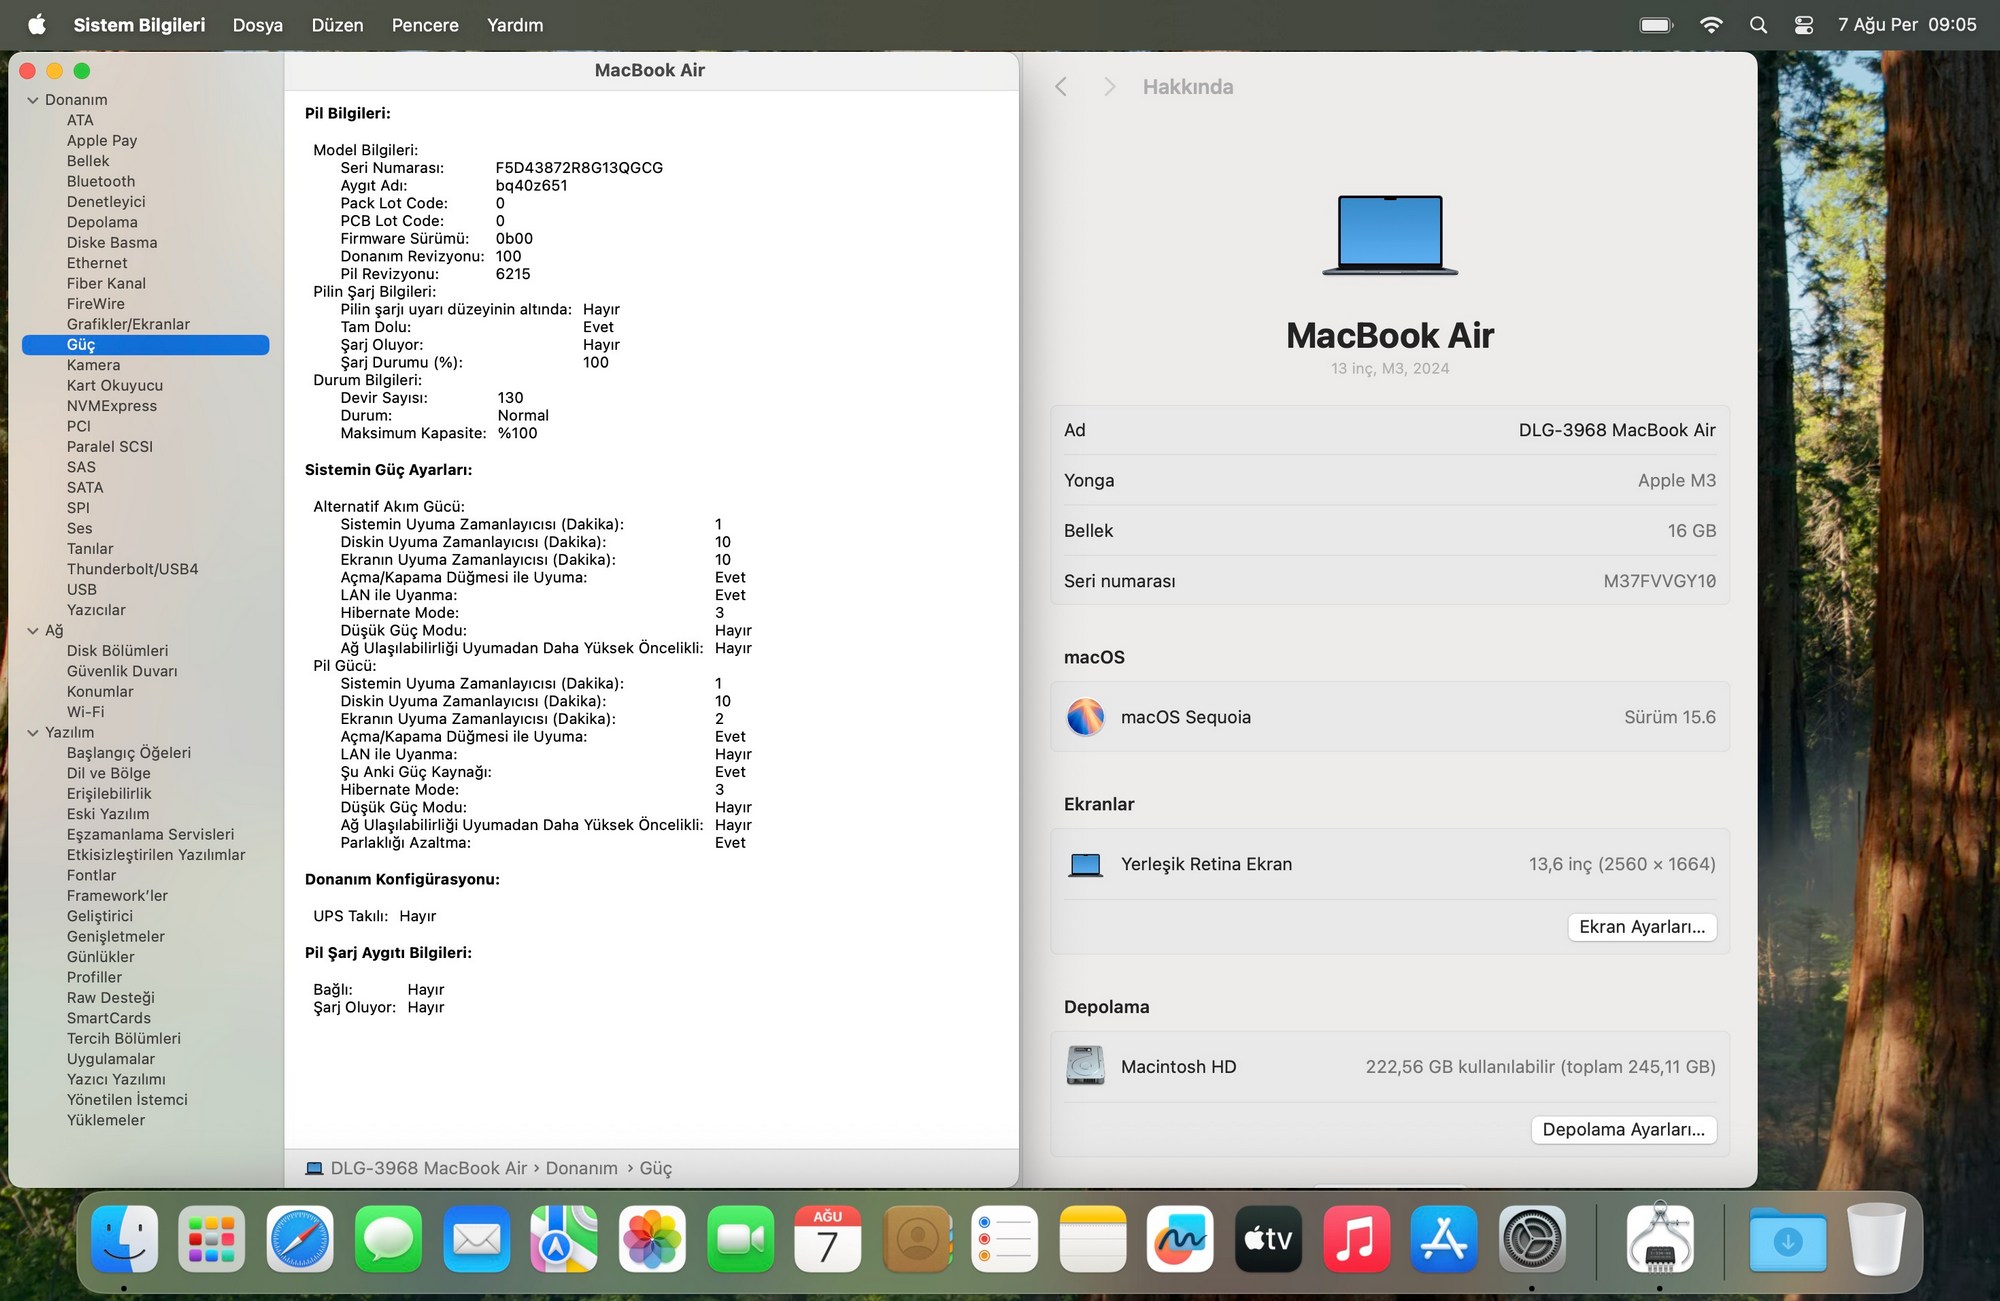The width and height of the screenshot is (2000, 1301).
Task: Open Pencere menu
Action: click(x=425, y=25)
